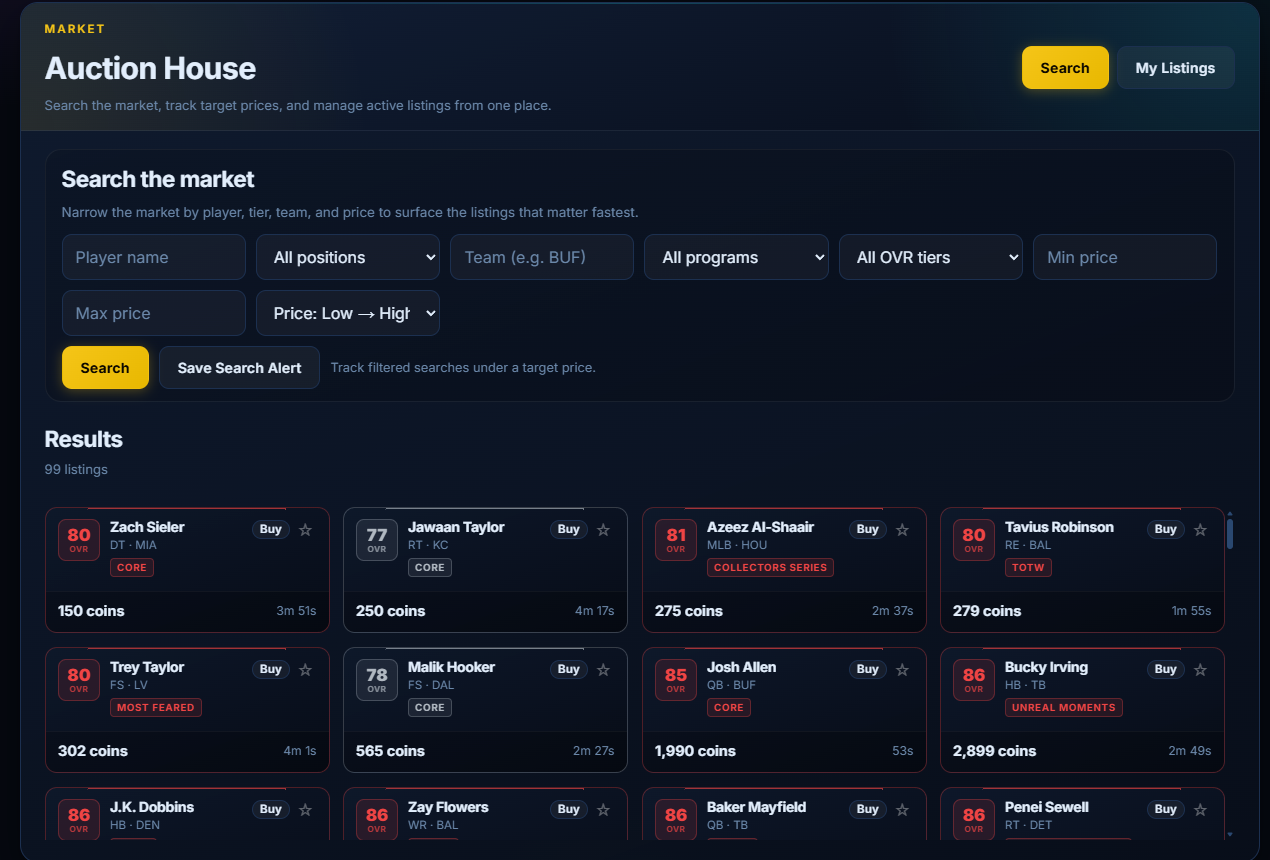
Task: Buy the Malik Hooker listing
Action: (x=569, y=669)
